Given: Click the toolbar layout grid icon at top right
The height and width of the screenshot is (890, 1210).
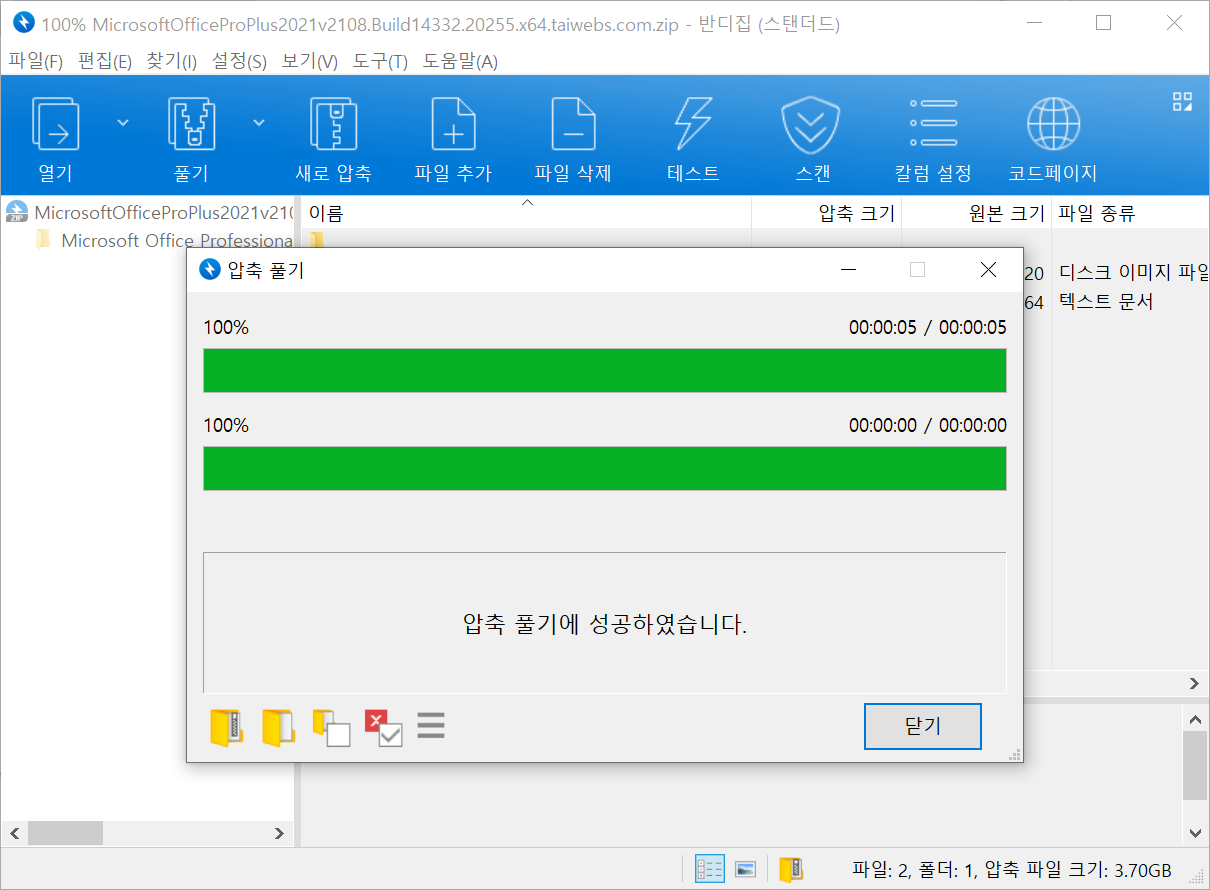Looking at the screenshot, I should point(1182,101).
